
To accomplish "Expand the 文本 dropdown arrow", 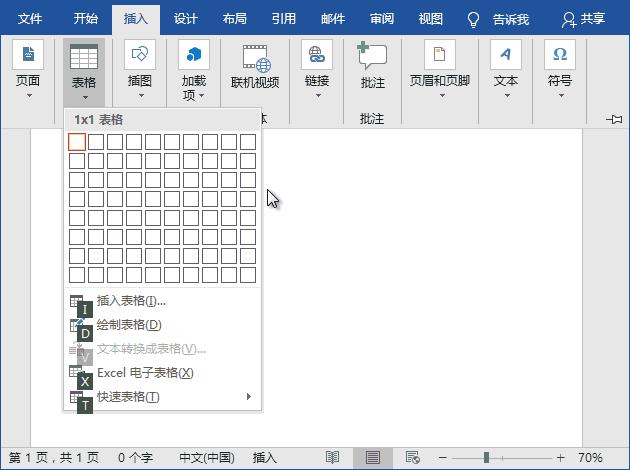I will pyautogui.click(x=507, y=96).
